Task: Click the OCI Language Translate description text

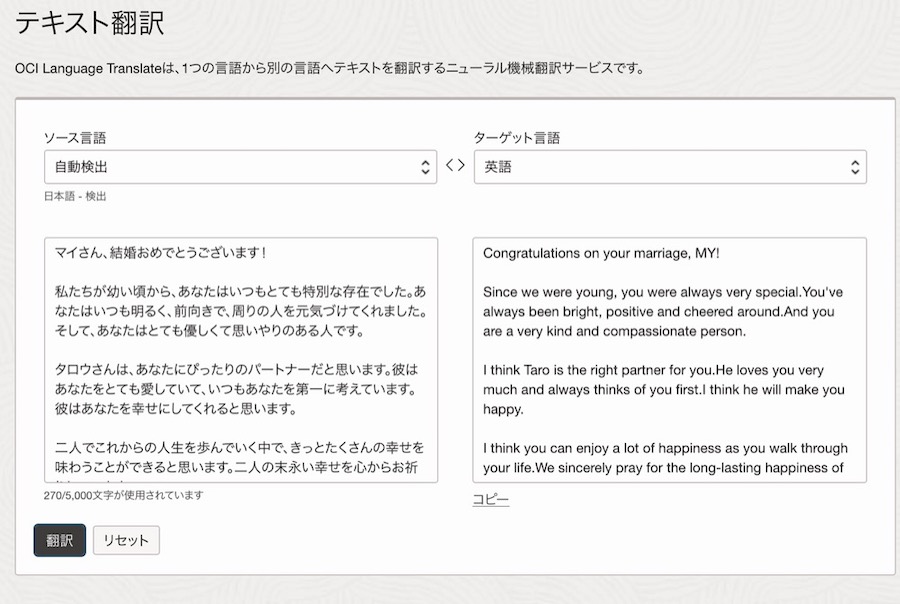Action: click(330, 69)
